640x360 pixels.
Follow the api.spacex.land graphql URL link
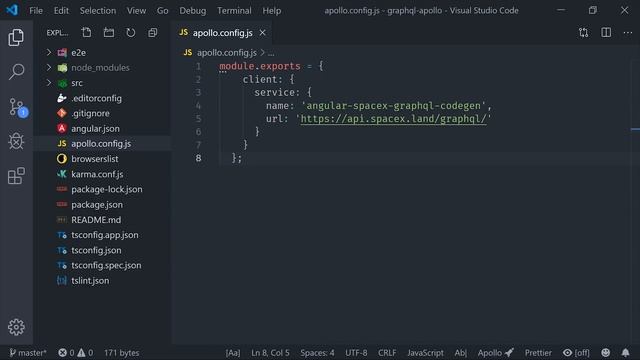393,119
